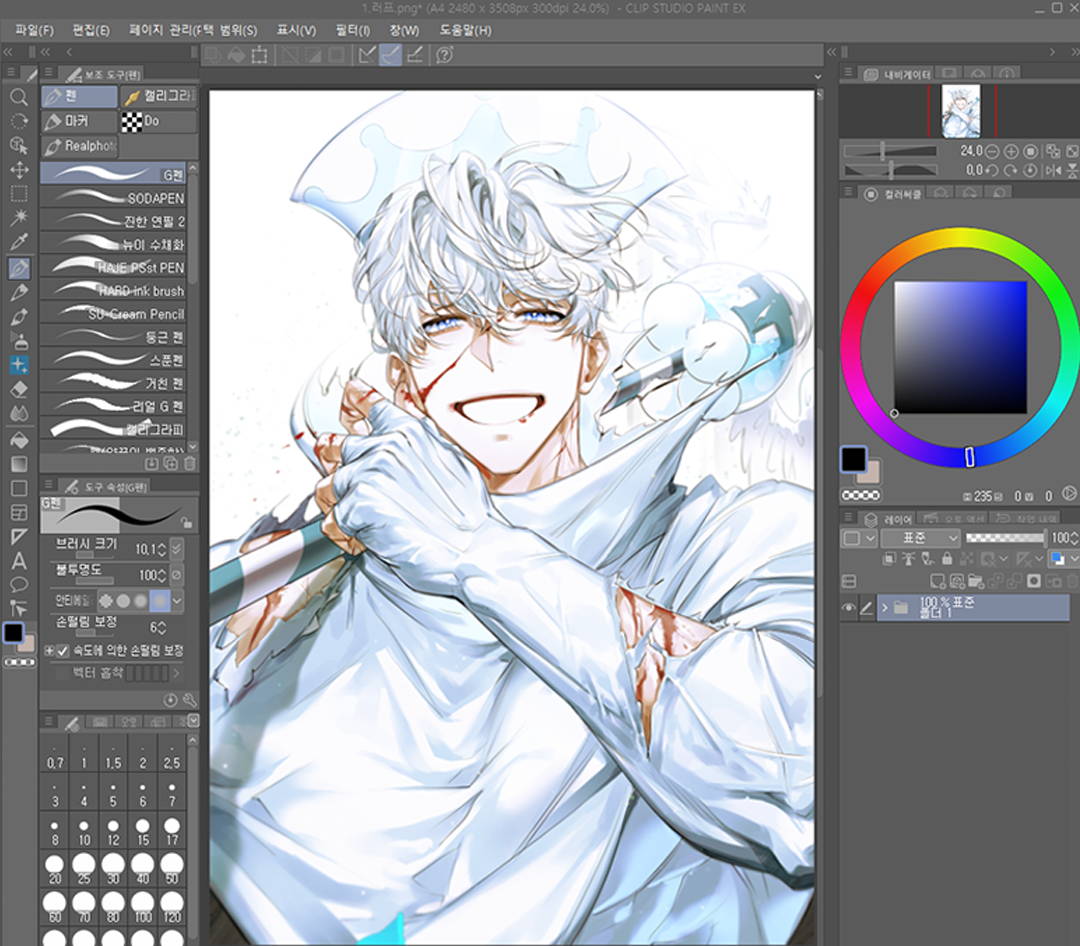Delete sub tool with trash icon
1080x946 pixels.
pyautogui.click(x=189, y=464)
